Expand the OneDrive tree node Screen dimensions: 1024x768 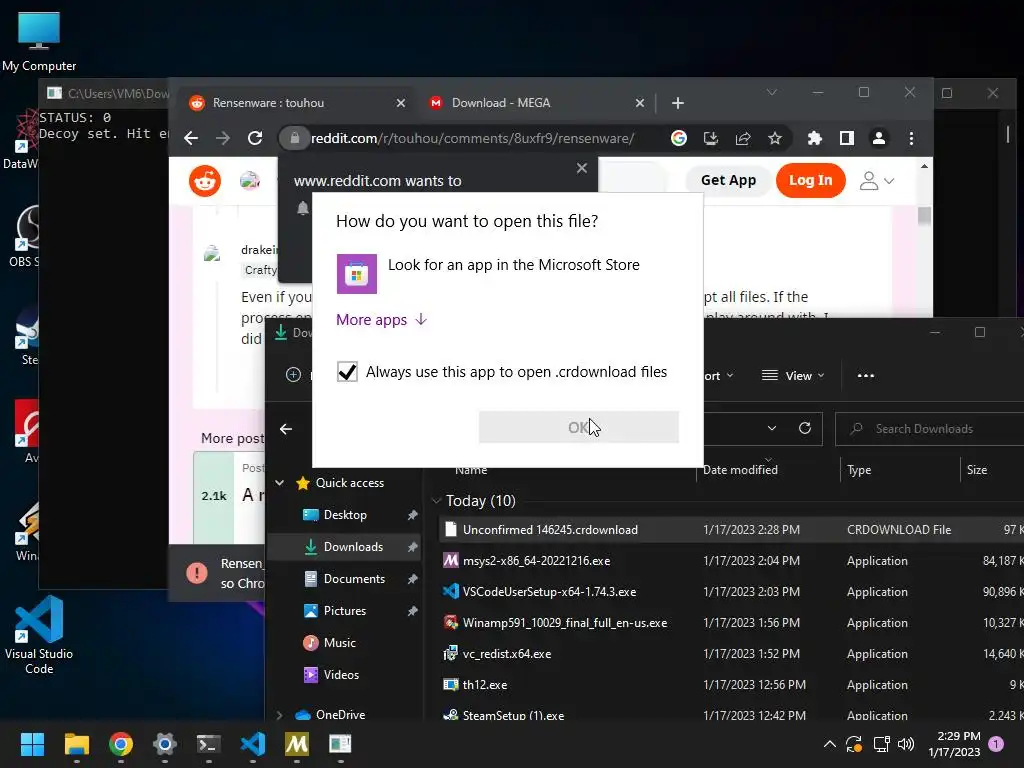click(280, 714)
